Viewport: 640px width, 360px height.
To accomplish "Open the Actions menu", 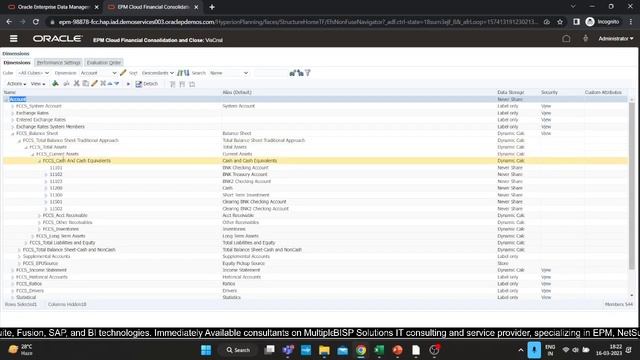I will tap(16, 84).
